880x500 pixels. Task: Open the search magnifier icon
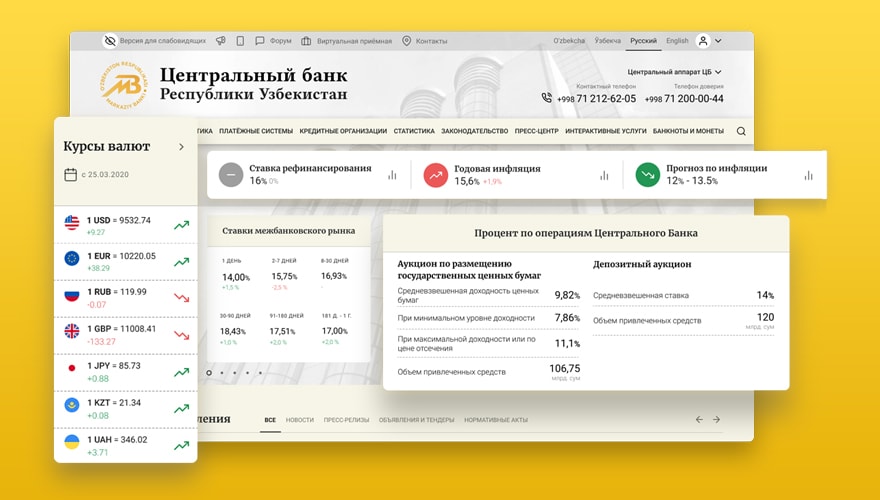coord(741,131)
